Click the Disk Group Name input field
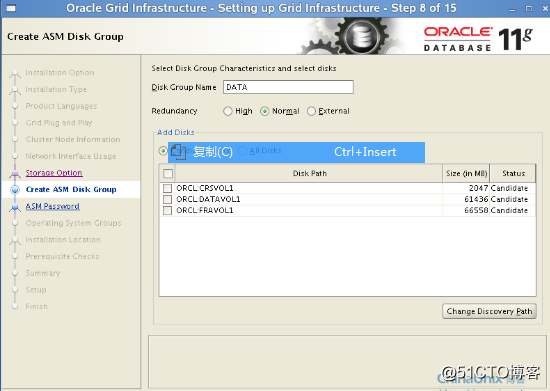The image size is (550, 391). click(x=288, y=87)
